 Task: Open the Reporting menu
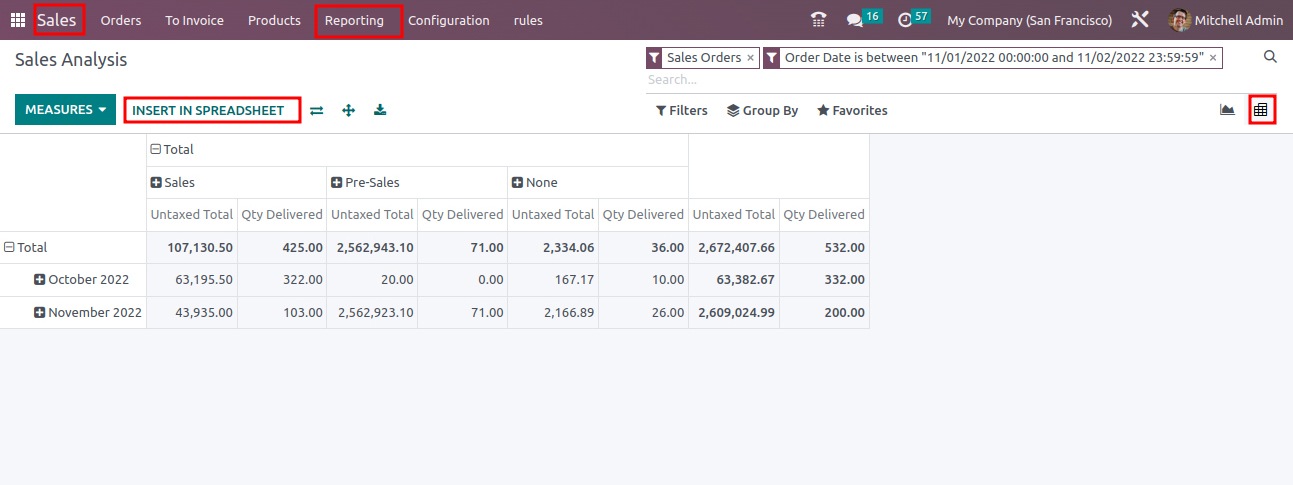click(354, 20)
